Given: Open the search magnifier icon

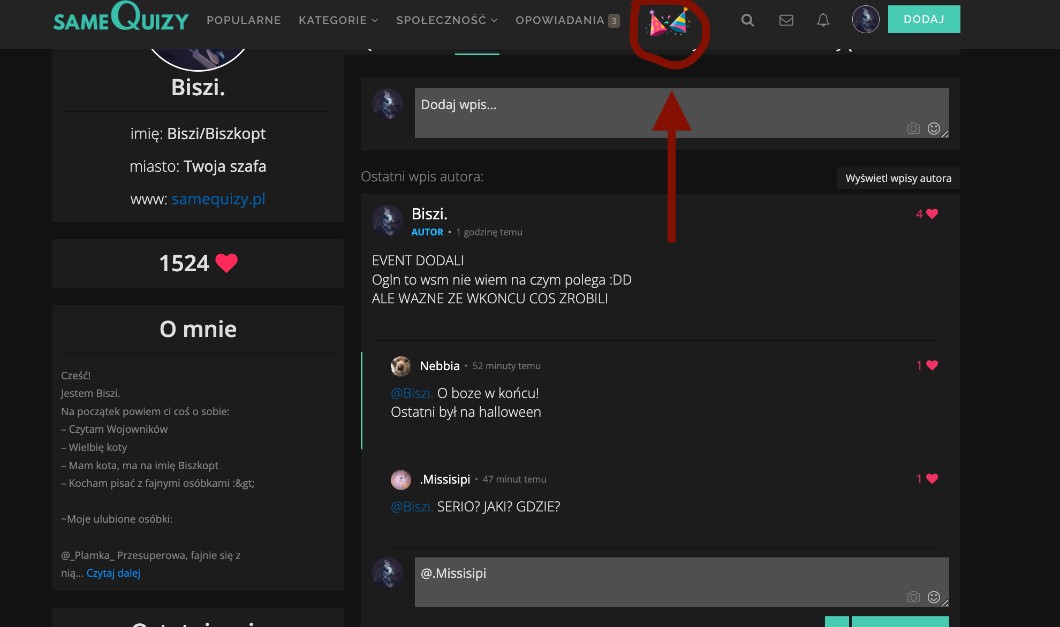Looking at the screenshot, I should coord(748,20).
